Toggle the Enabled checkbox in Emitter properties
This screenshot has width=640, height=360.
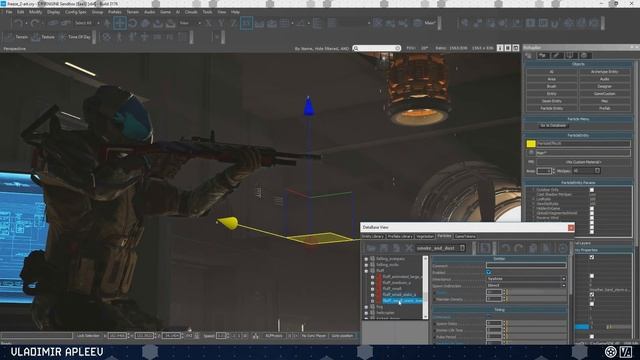pyautogui.click(x=489, y=272)
